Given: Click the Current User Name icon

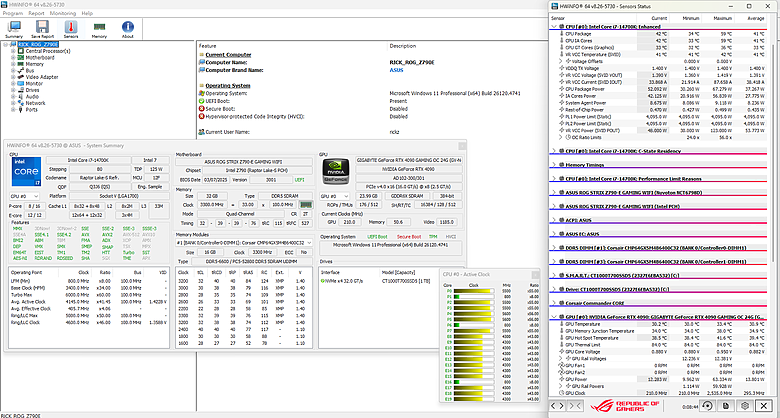Looking at the screenshot, I should (201, 132).
